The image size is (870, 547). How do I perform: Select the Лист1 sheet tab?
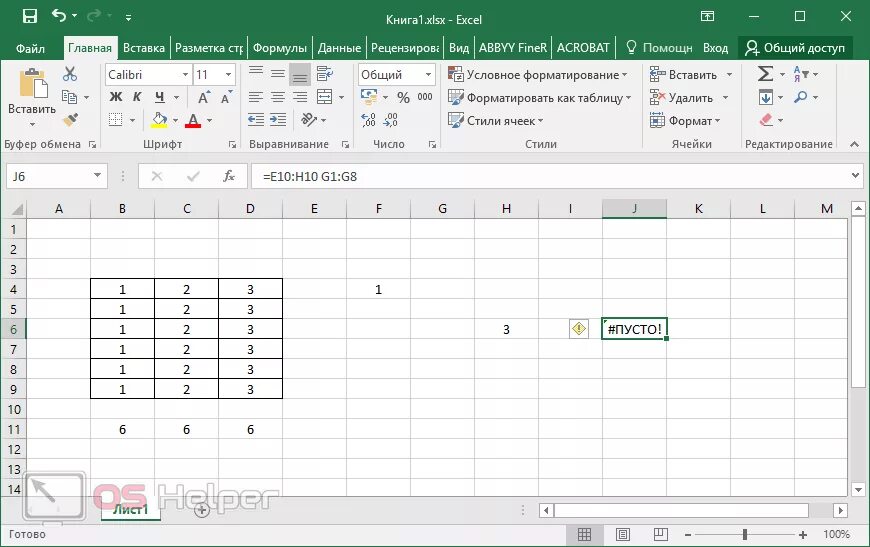[x=131, y=510]
